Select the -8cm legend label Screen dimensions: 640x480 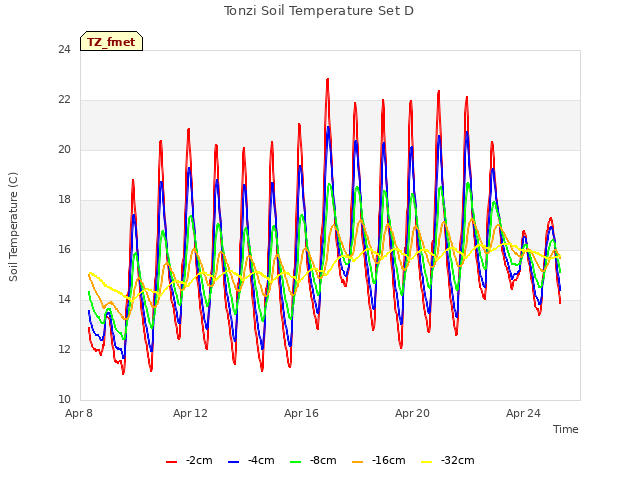323,460
